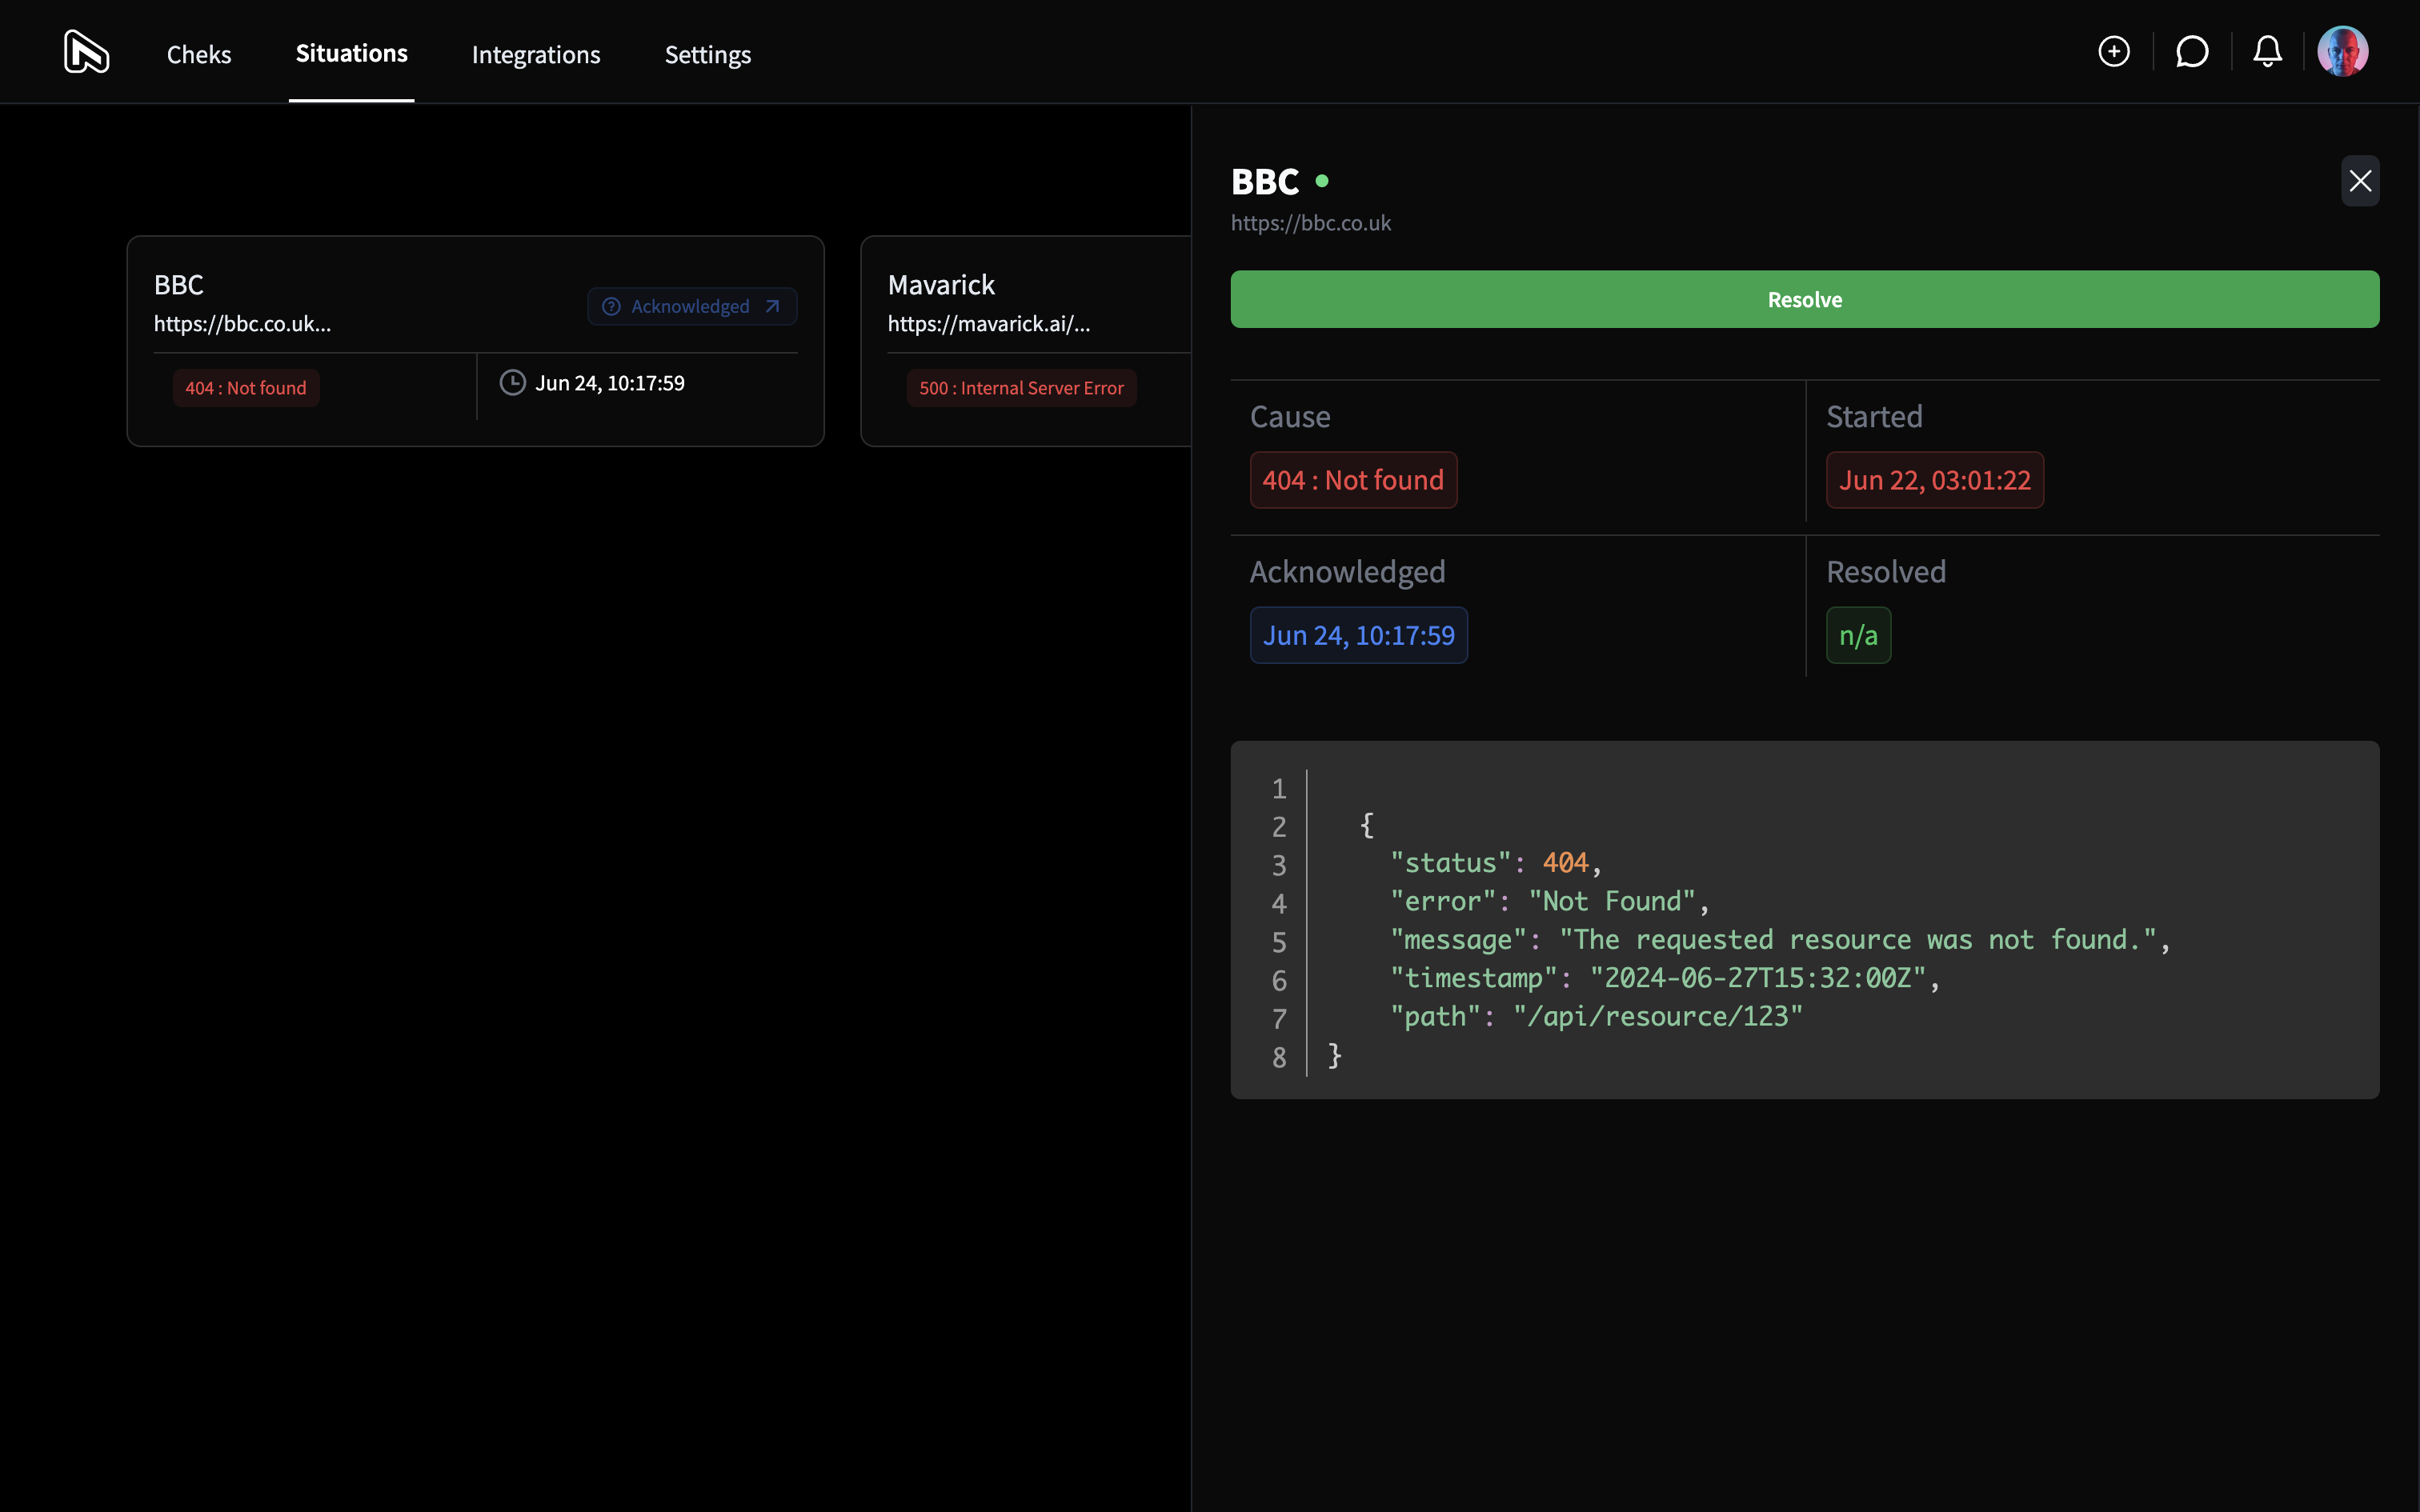Viewport: 2420px width, 1512px height.
Task: Click the Acknowledged Jun 24, 10:17:59 badge in panel
Action: click(x=1358, y=635)
